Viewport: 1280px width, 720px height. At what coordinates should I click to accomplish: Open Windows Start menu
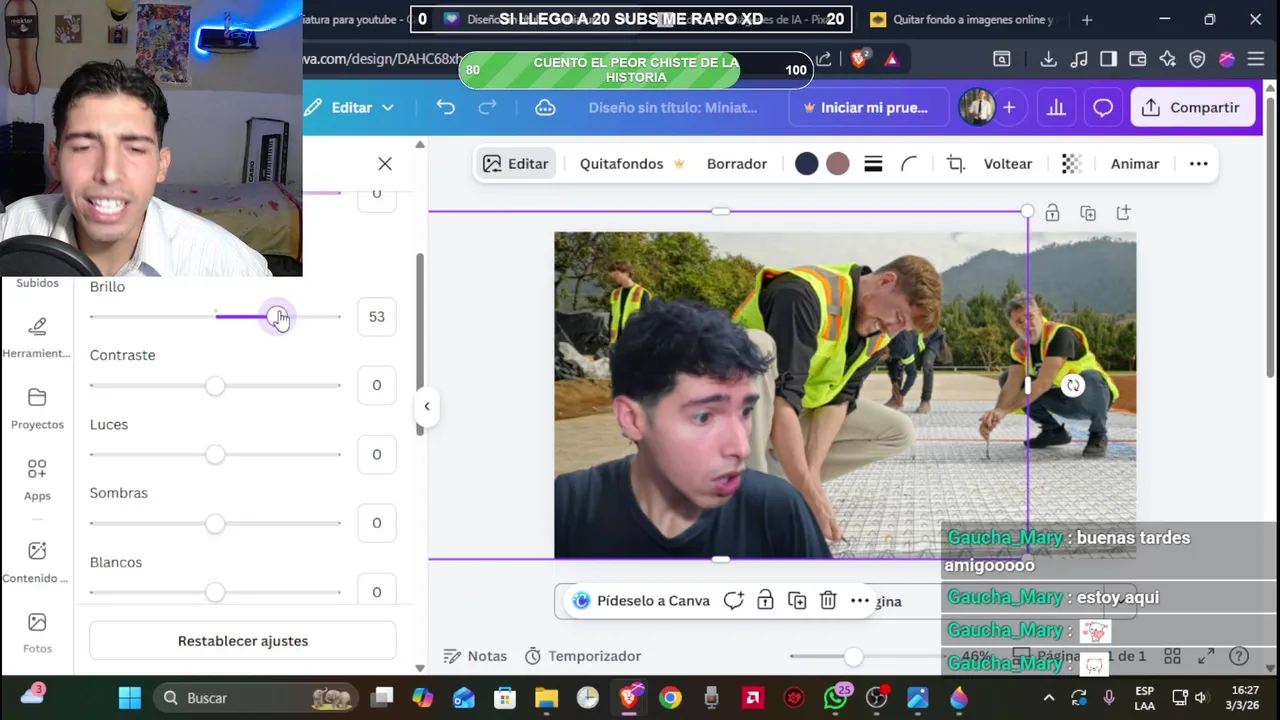(x=130, y=698)
